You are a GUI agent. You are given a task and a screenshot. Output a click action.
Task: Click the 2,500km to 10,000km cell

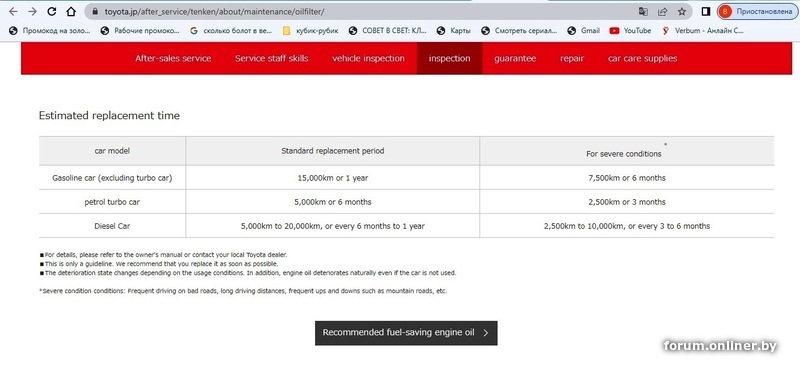627,226
